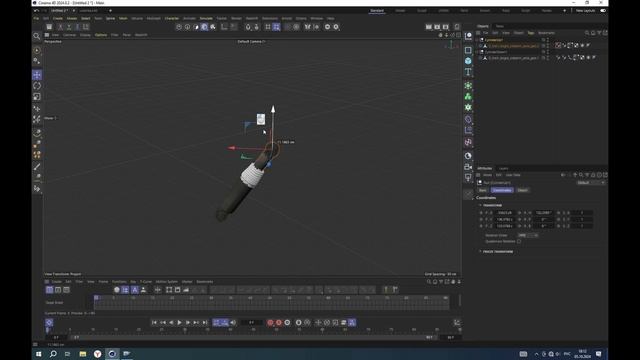Open the Default Camera selector in viewport
640x360 pixels.
point(251,42)
